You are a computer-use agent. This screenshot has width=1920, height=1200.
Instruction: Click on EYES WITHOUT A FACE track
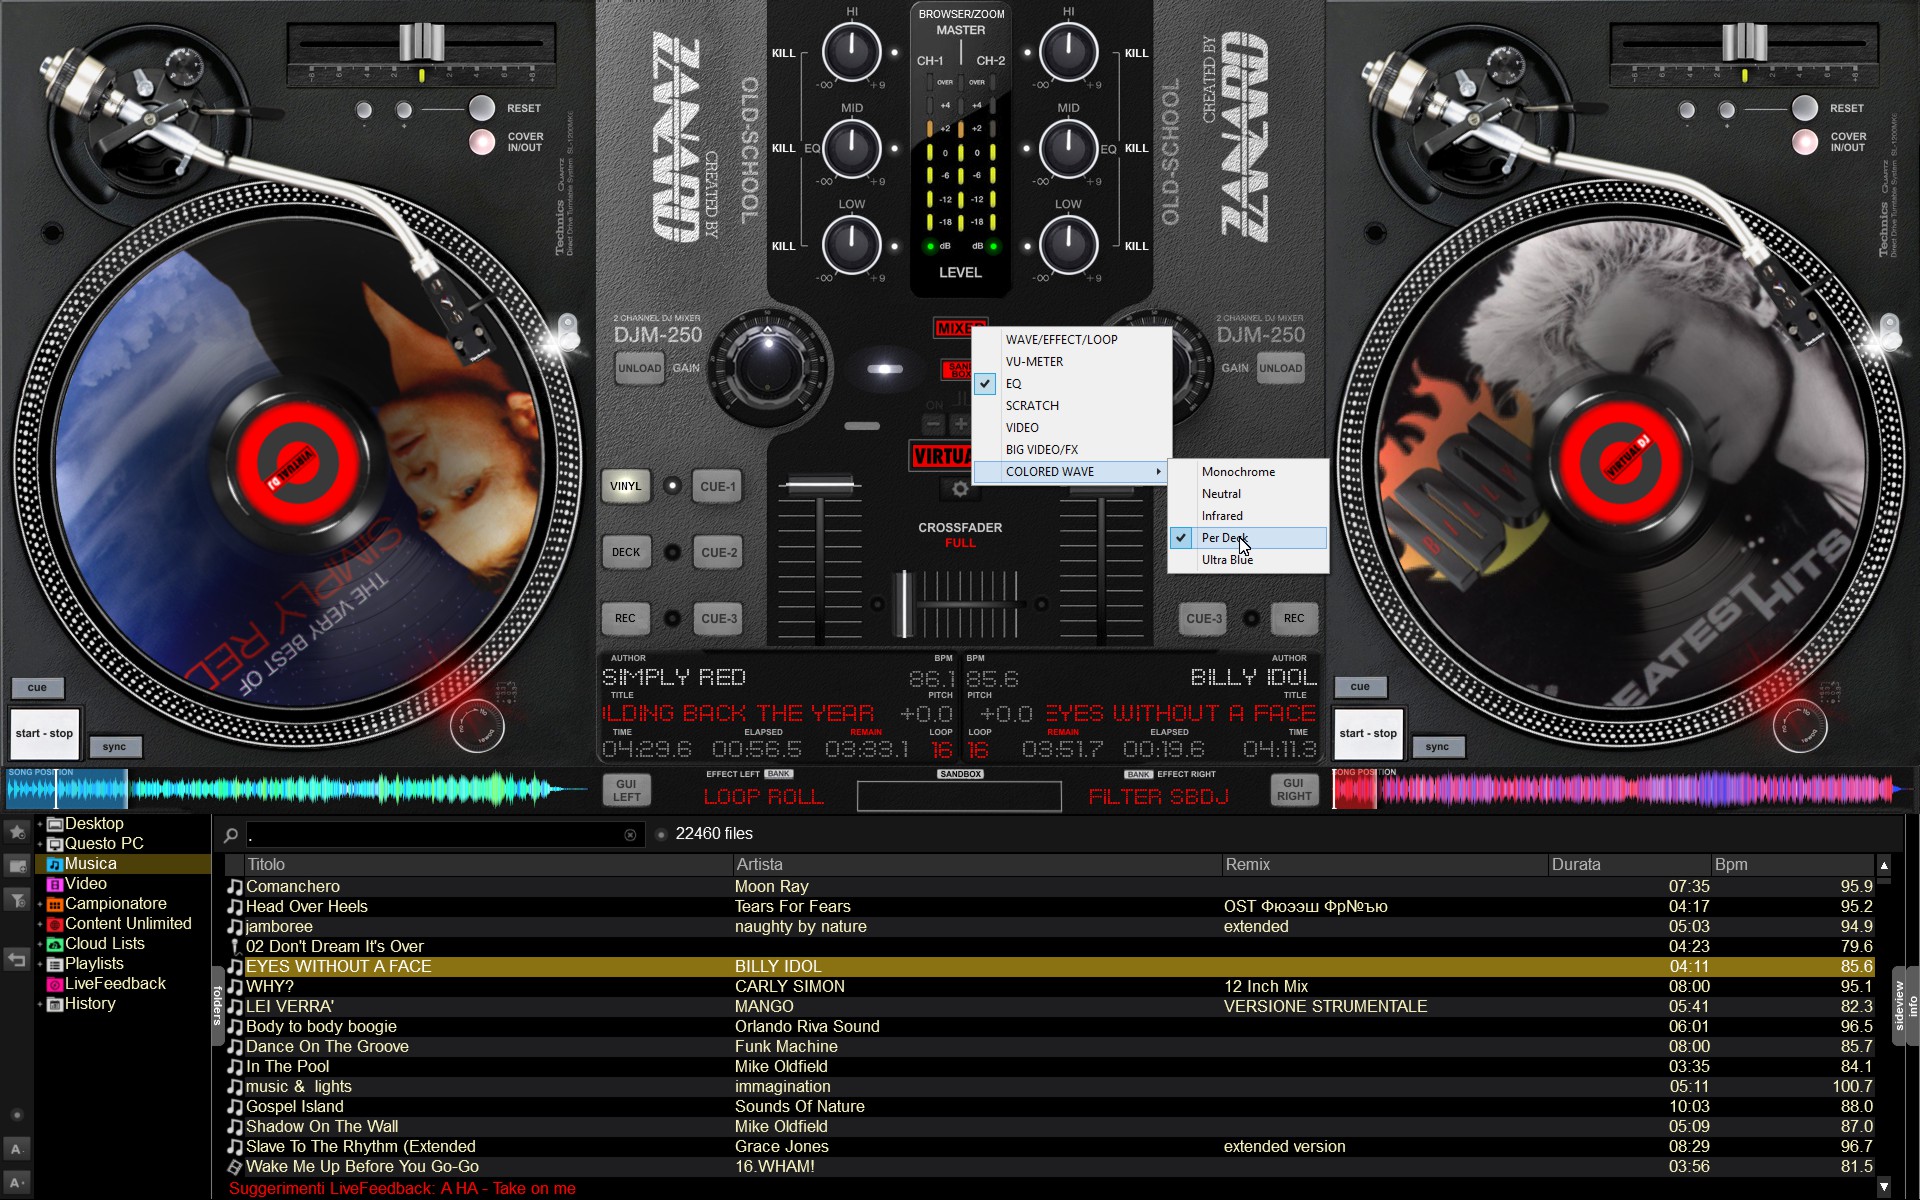pos(339,965)
